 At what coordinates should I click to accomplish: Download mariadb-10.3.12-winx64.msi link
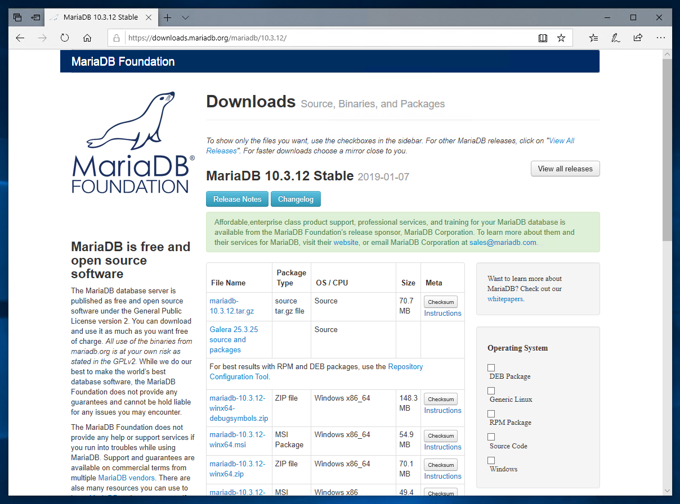[237, 439]
